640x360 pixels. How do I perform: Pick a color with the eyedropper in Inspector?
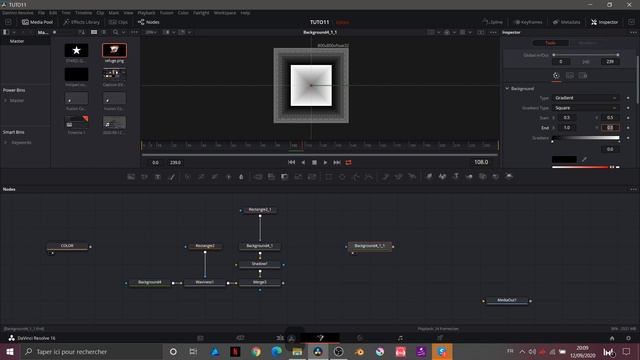click(584, 159)
